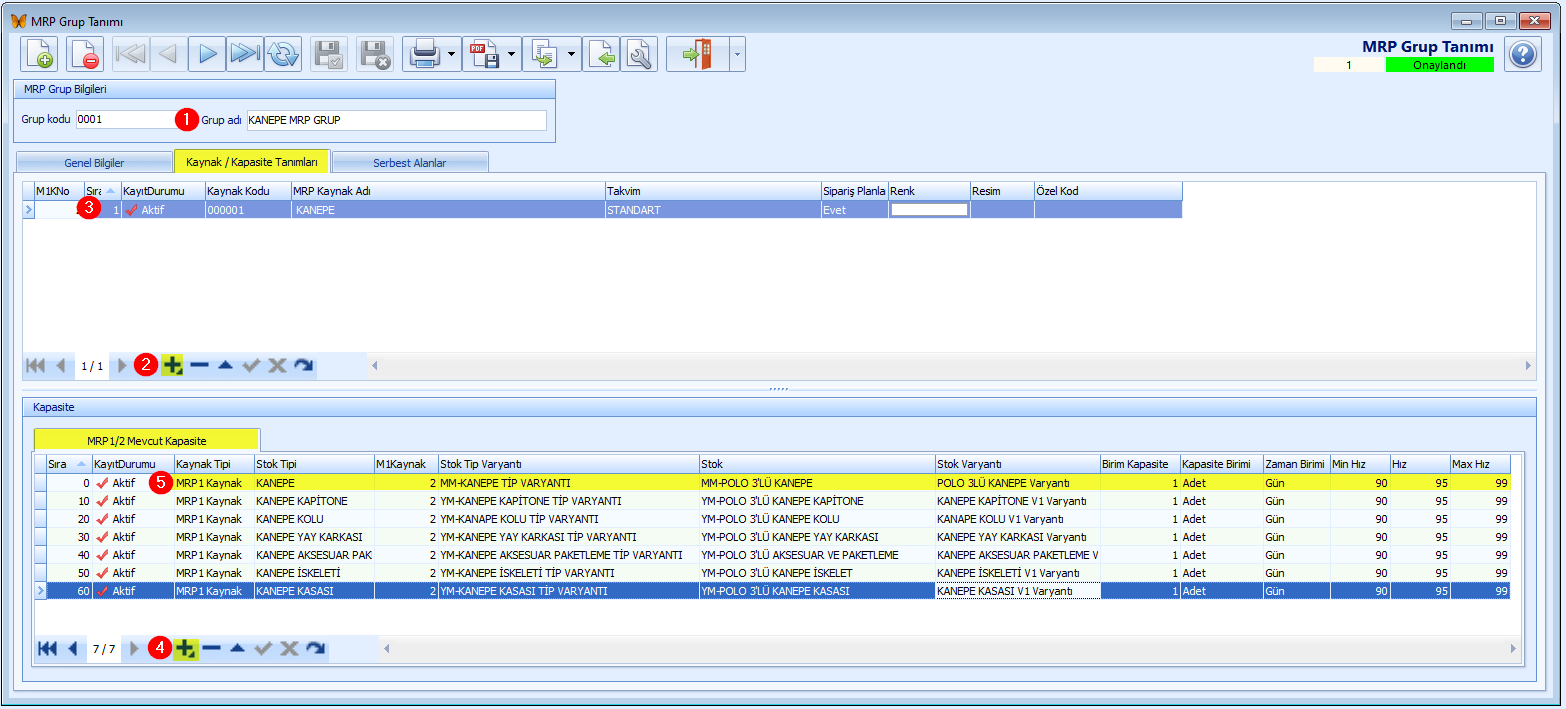Go to next record with play arrow
This screenshot has height=709, width=1566.
pos(207,54)
